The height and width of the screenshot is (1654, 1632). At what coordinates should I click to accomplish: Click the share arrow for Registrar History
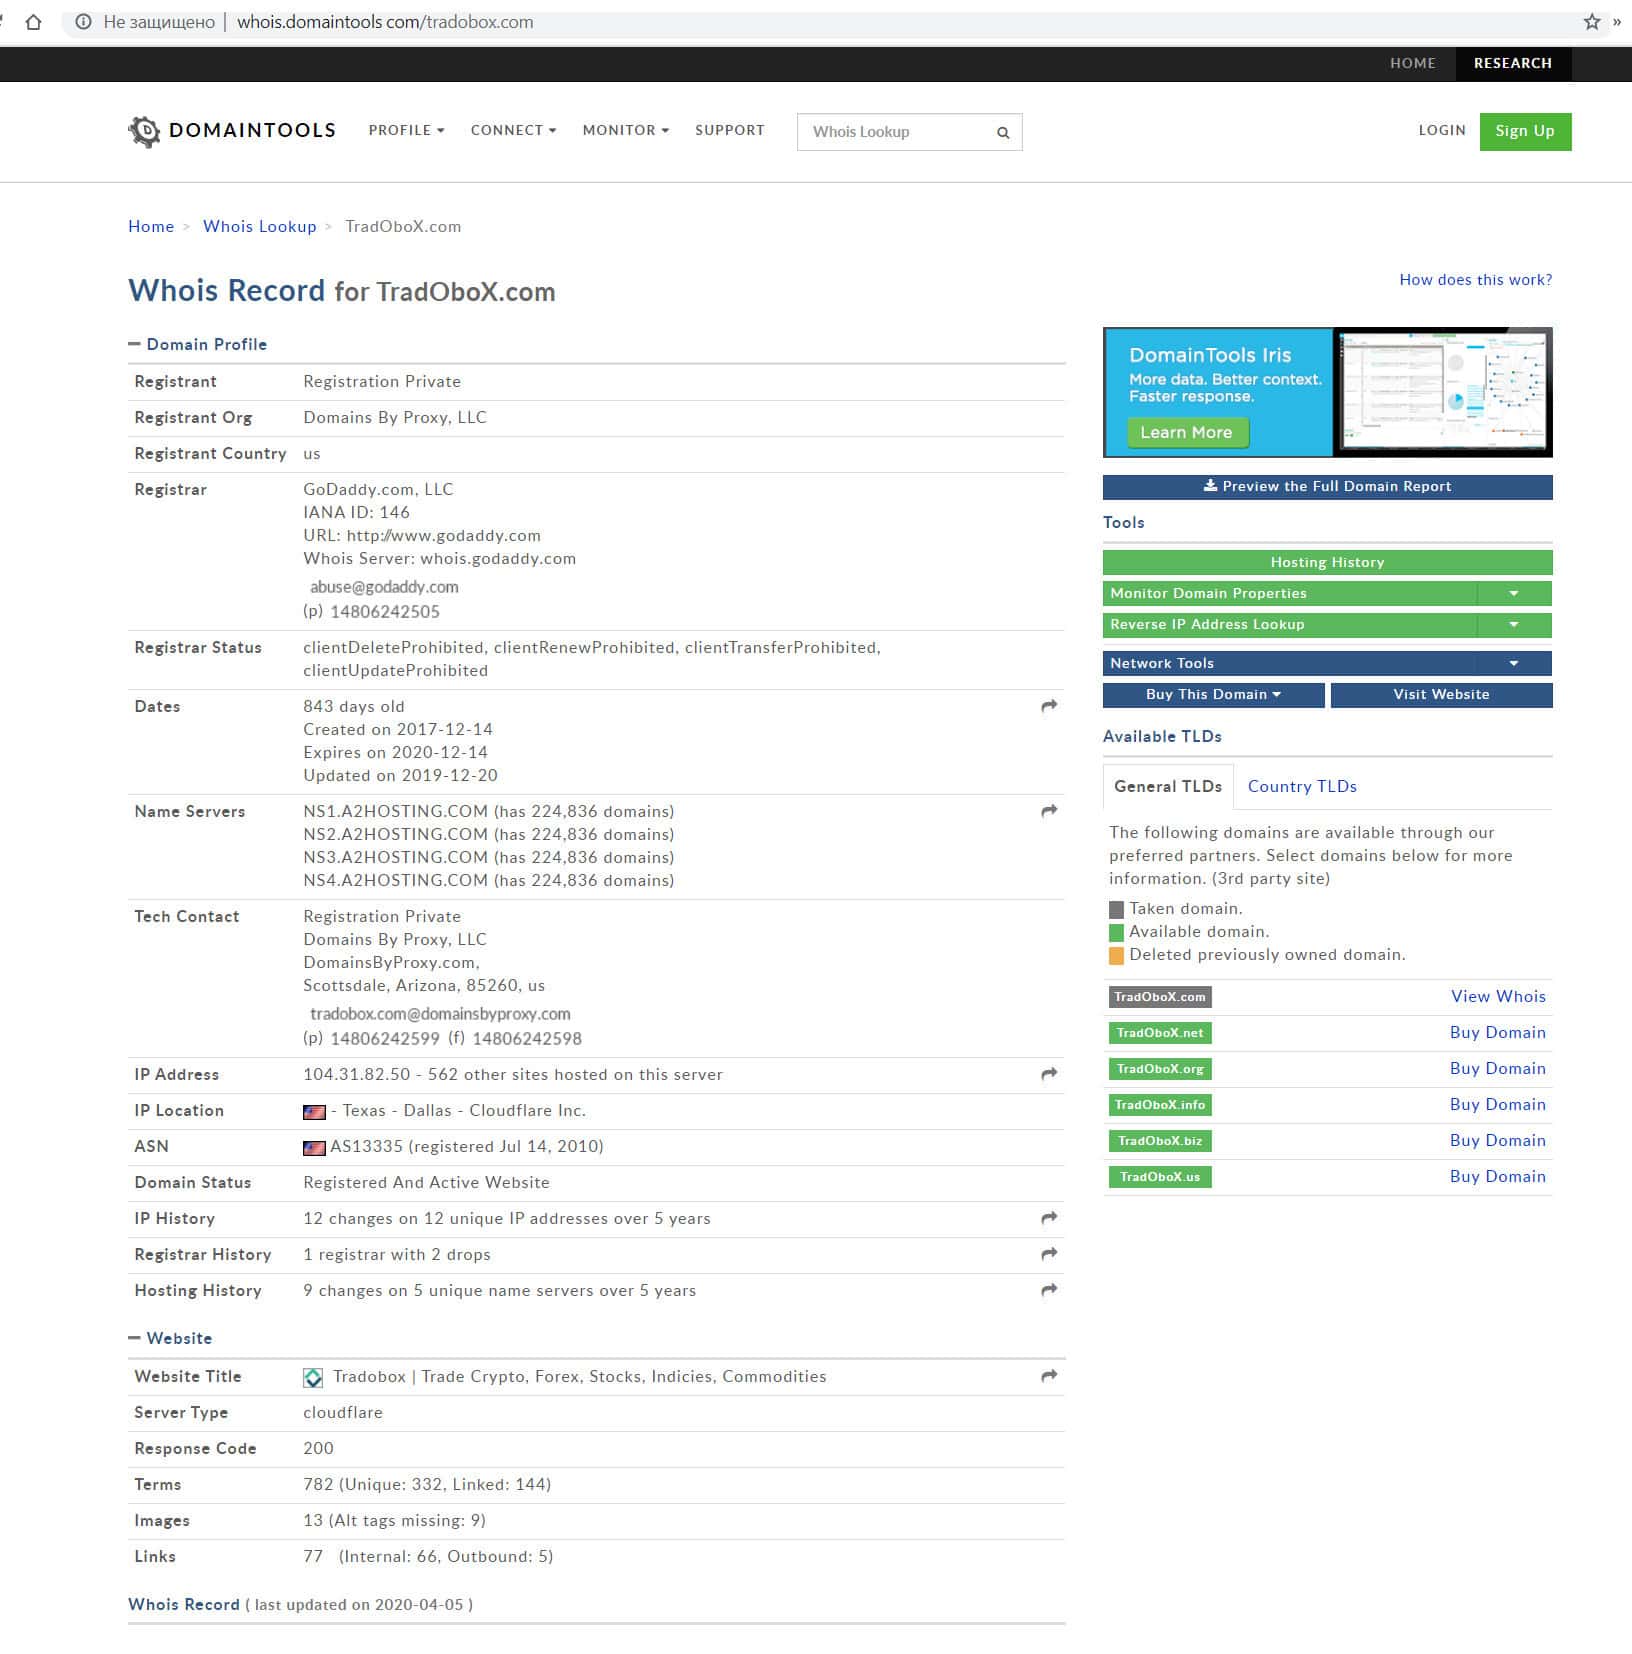coord(1048,1254)
